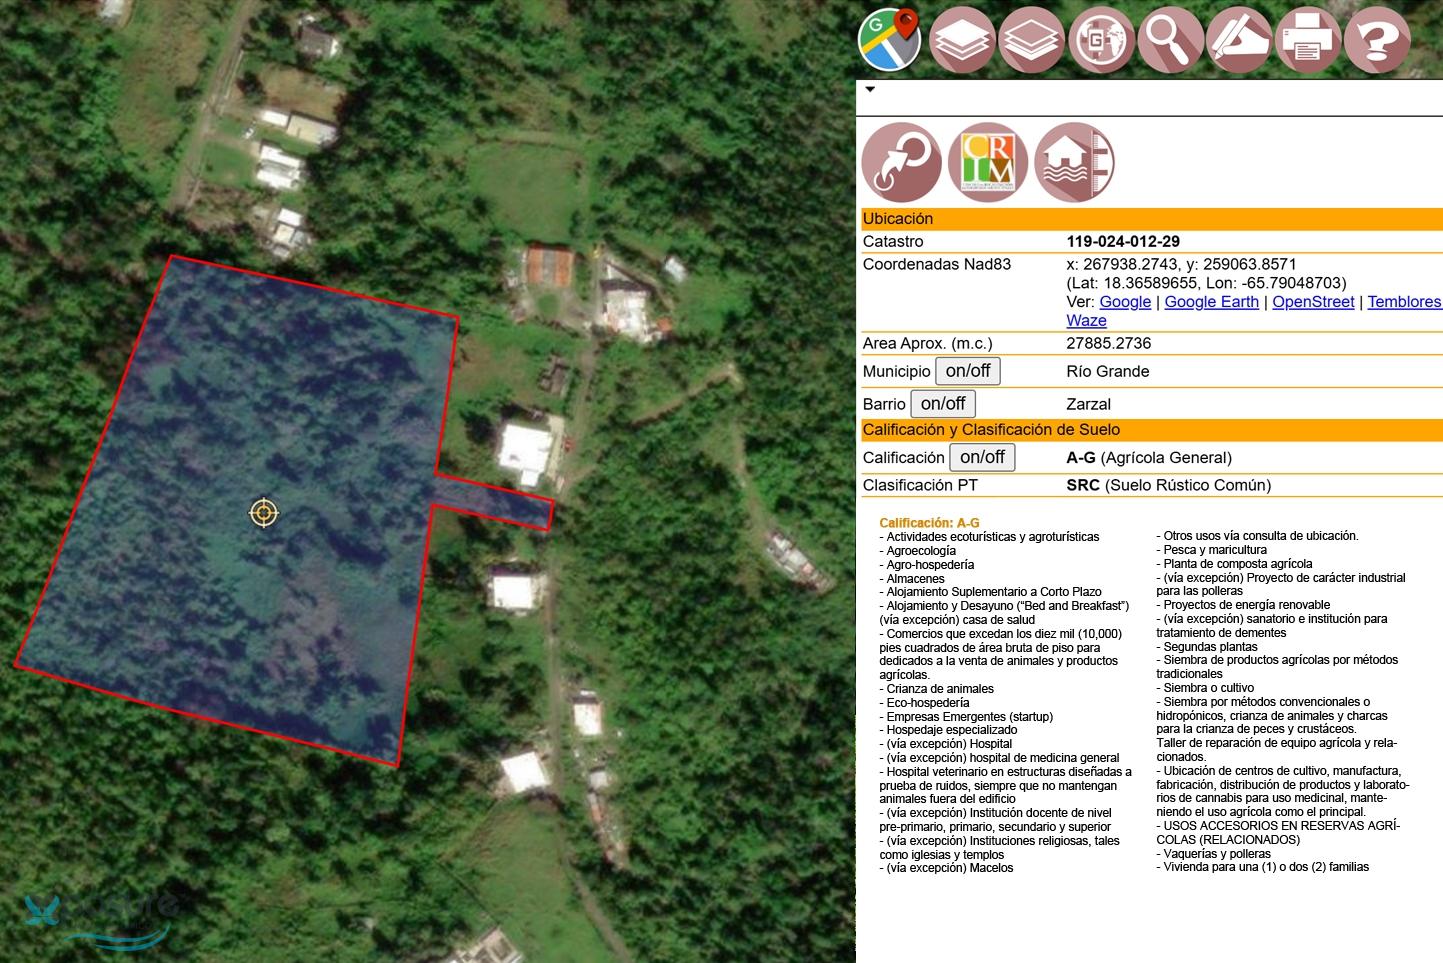This screenshot has width=1443, height=963.
Task: Open the magnifying glass search tool
Action: [x=1169, y=40]
